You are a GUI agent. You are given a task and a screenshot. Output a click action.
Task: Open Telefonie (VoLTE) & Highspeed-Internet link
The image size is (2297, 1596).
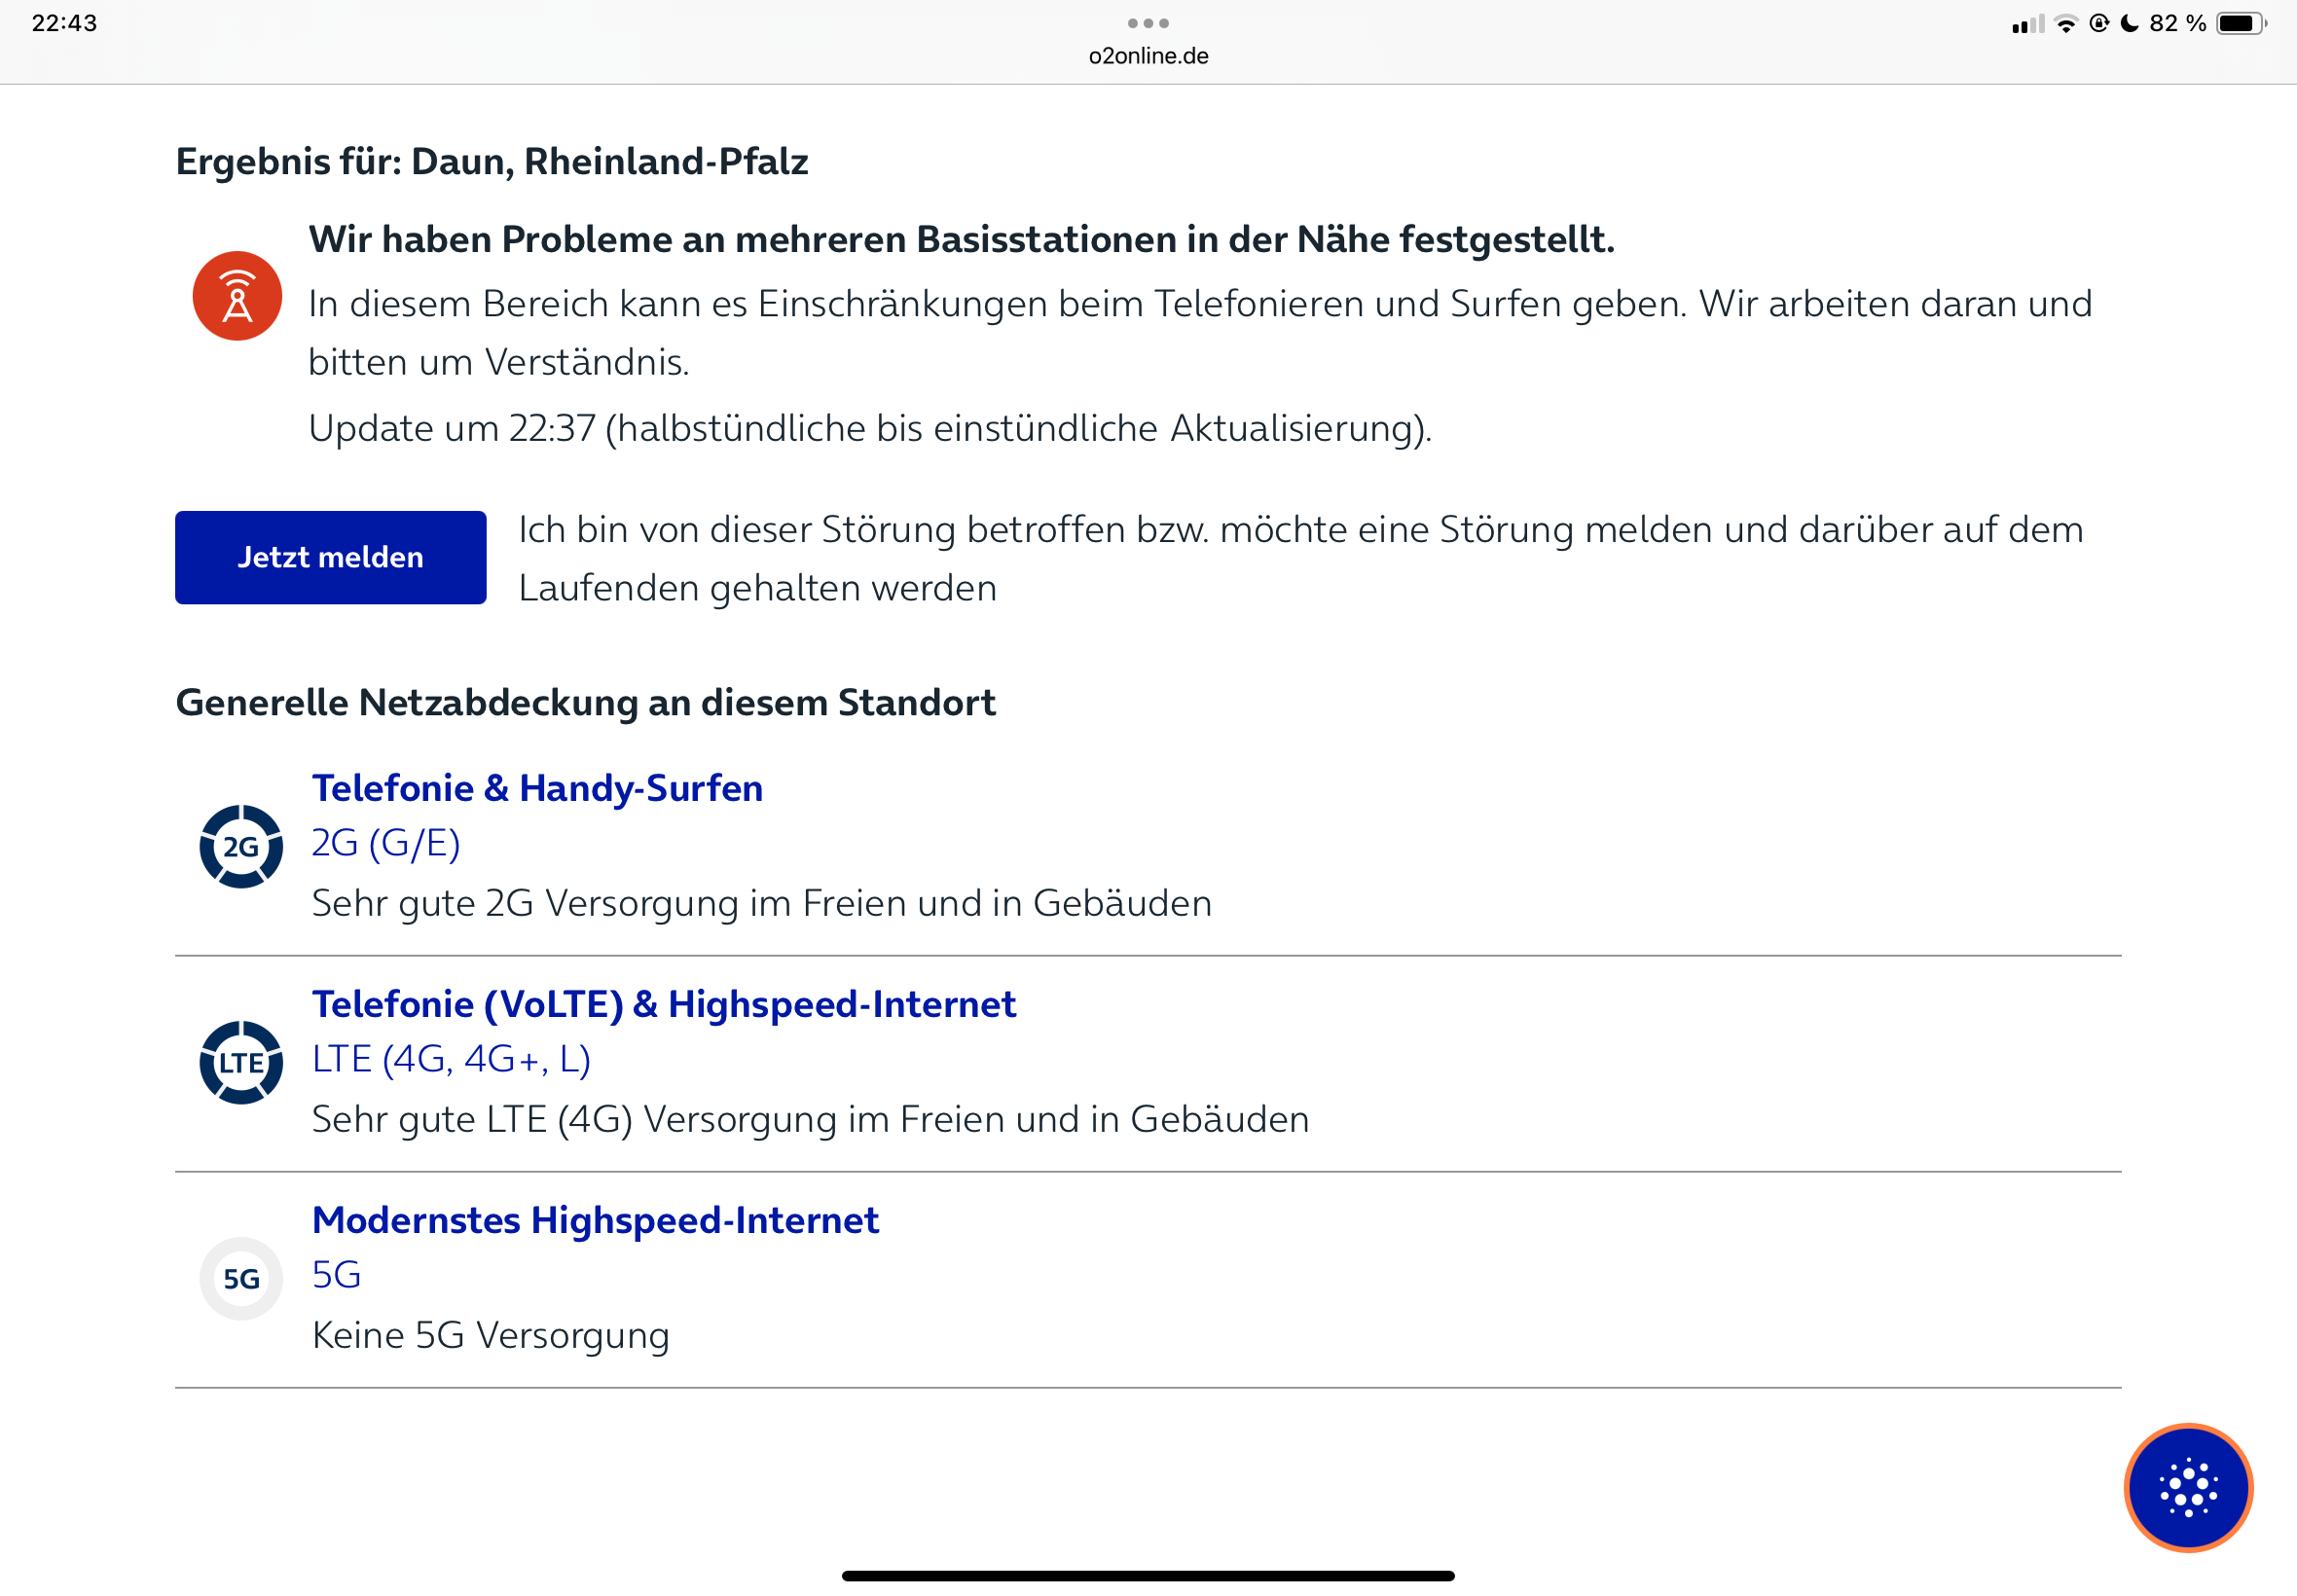point(663,1004)
